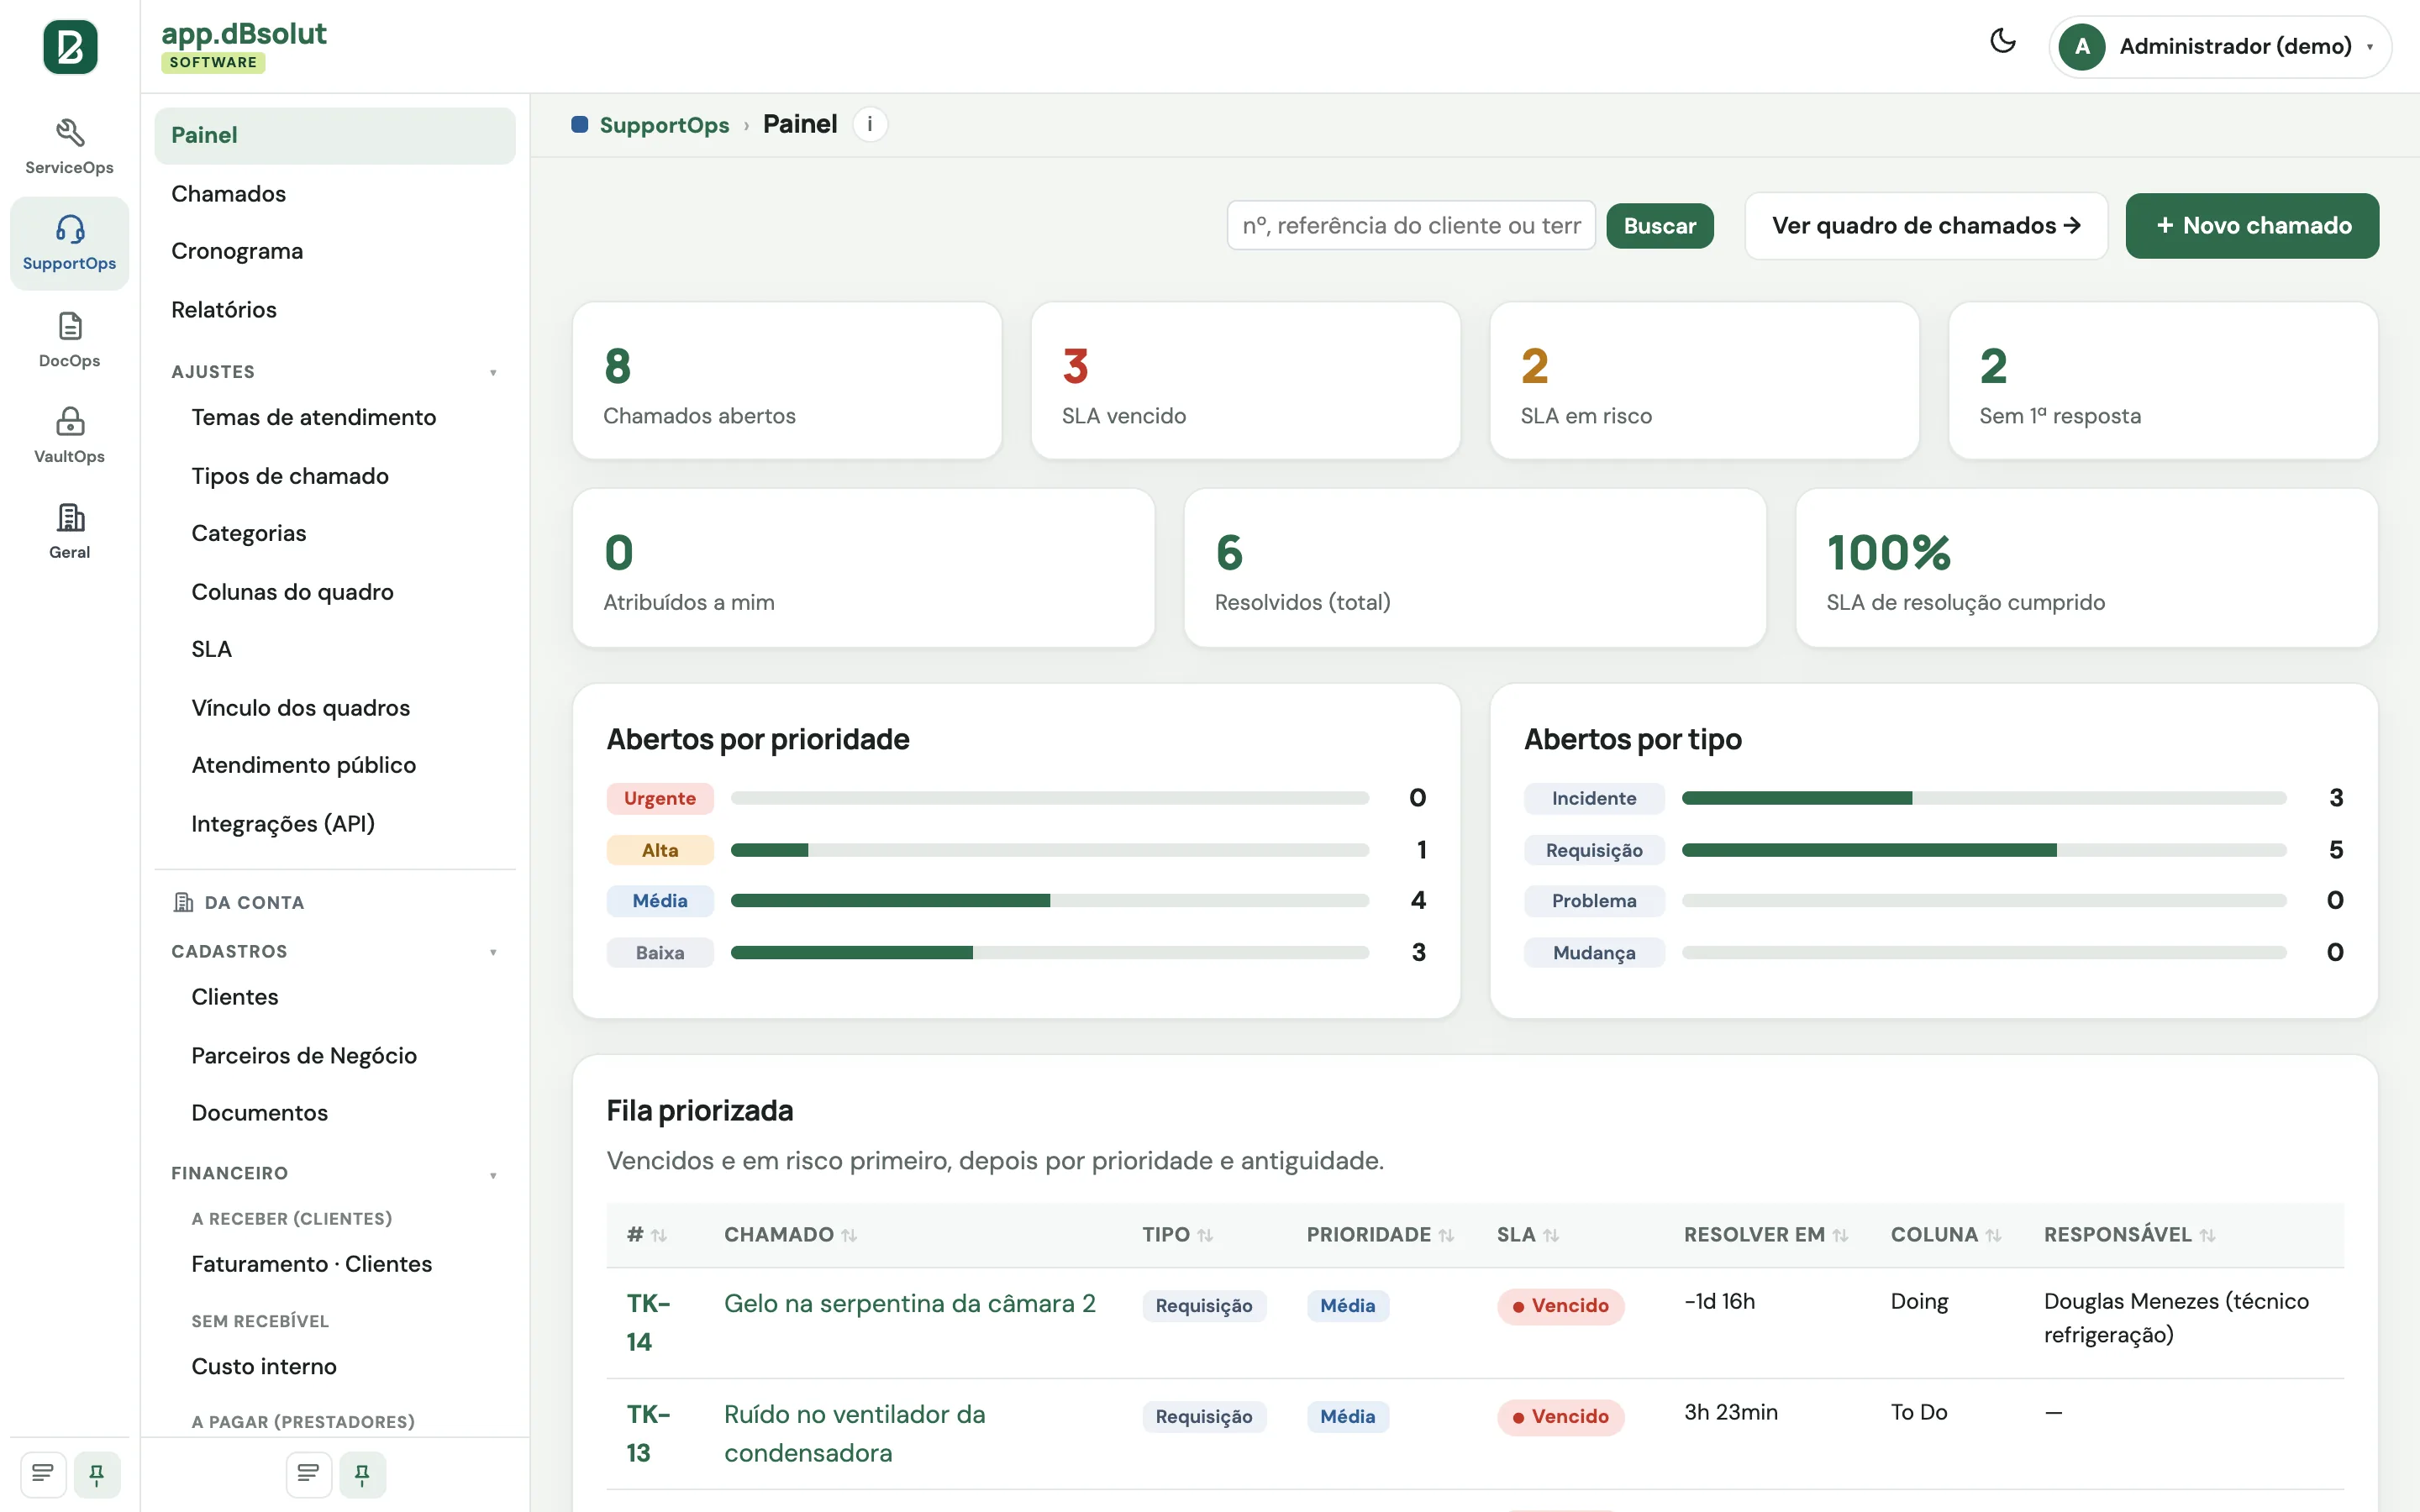The height and width of the screenshot is (1512, 2420).
Task: Click the Média priority progress bar
Action: point(1049,901)
